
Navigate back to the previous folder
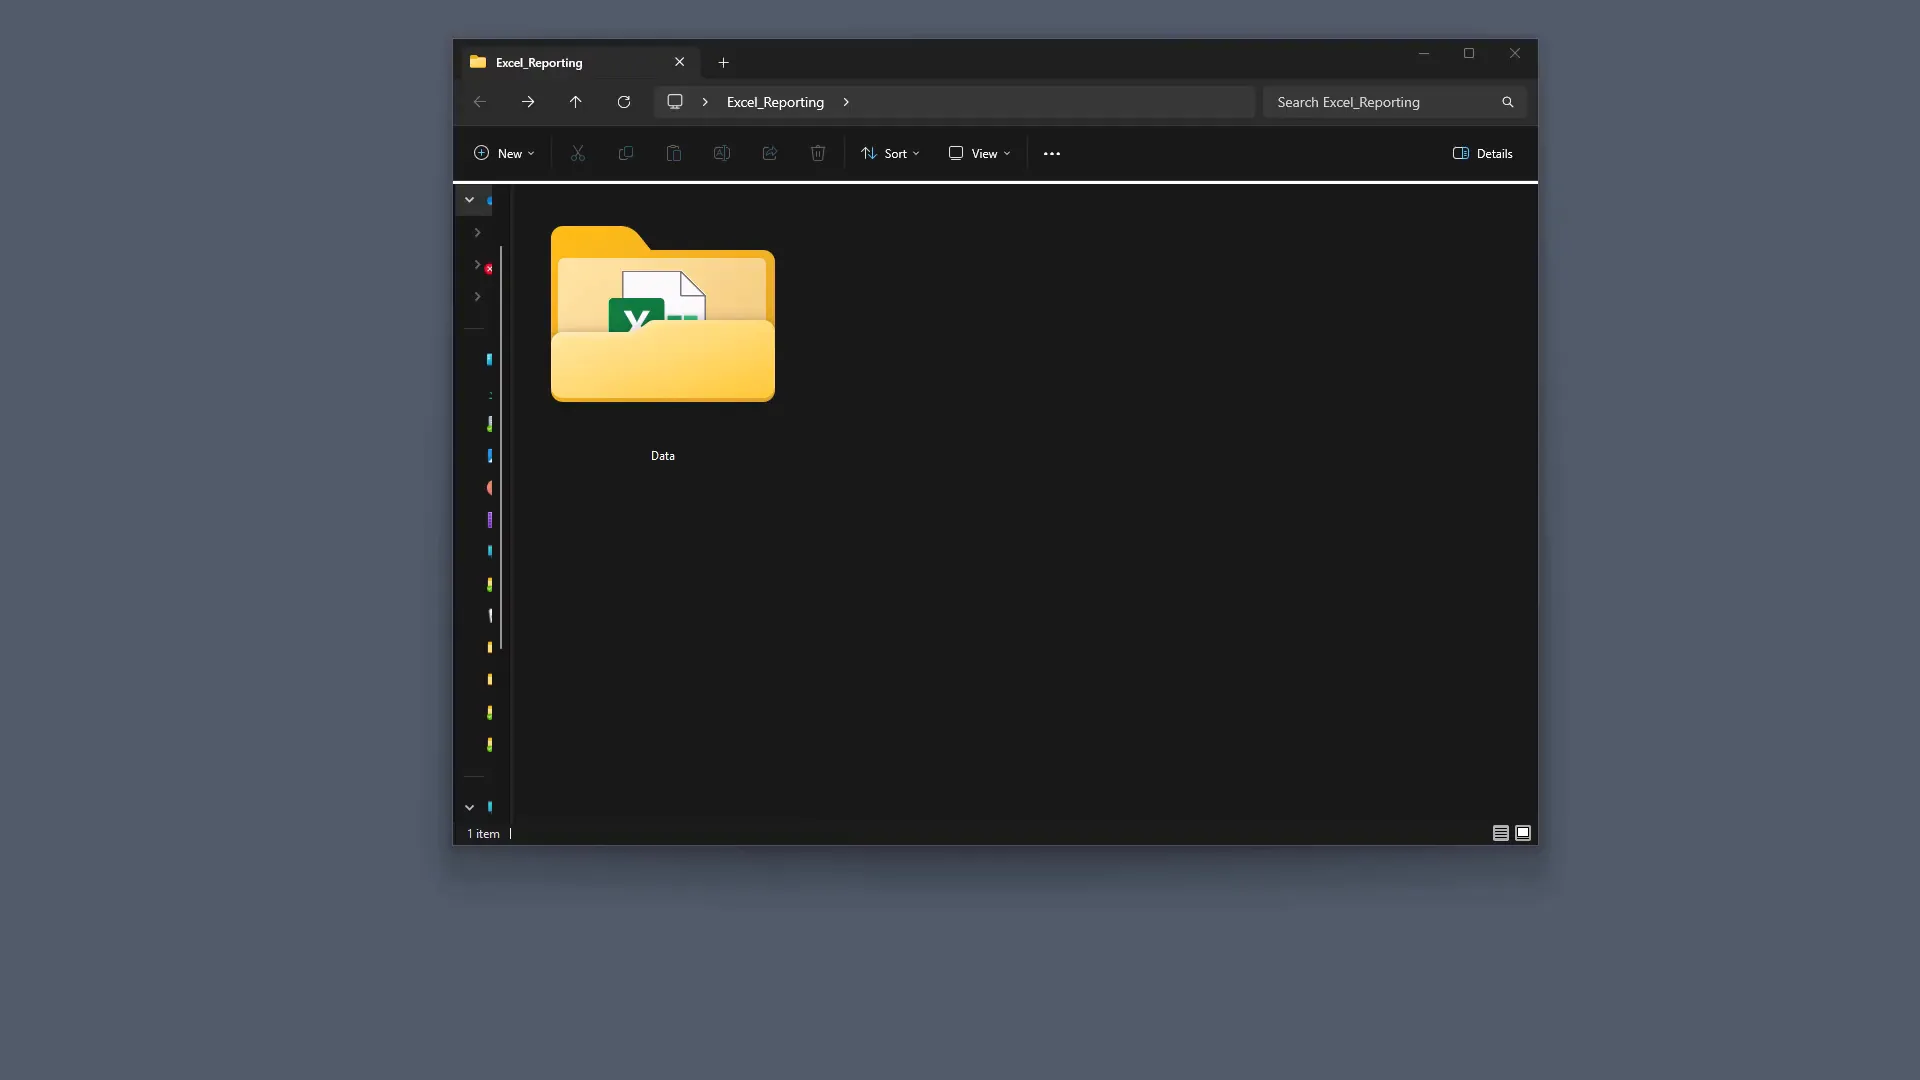coord(479,101)
